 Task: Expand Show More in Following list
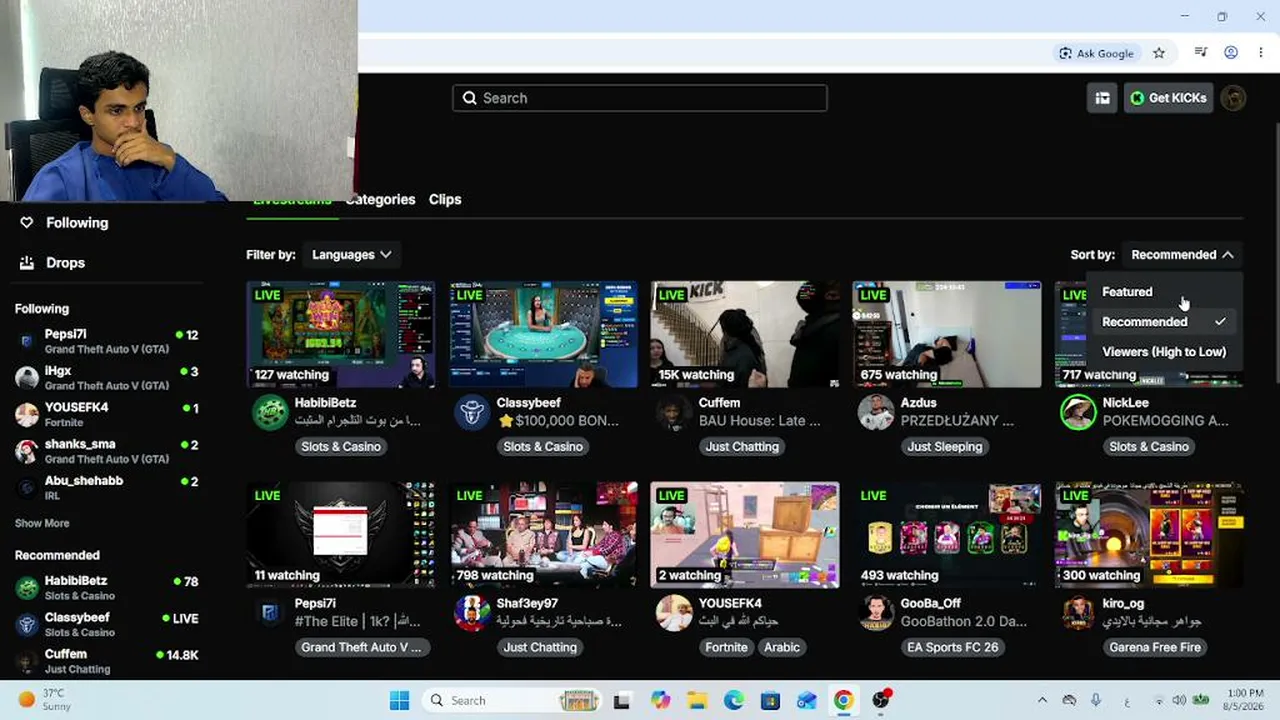coord(42,523)
